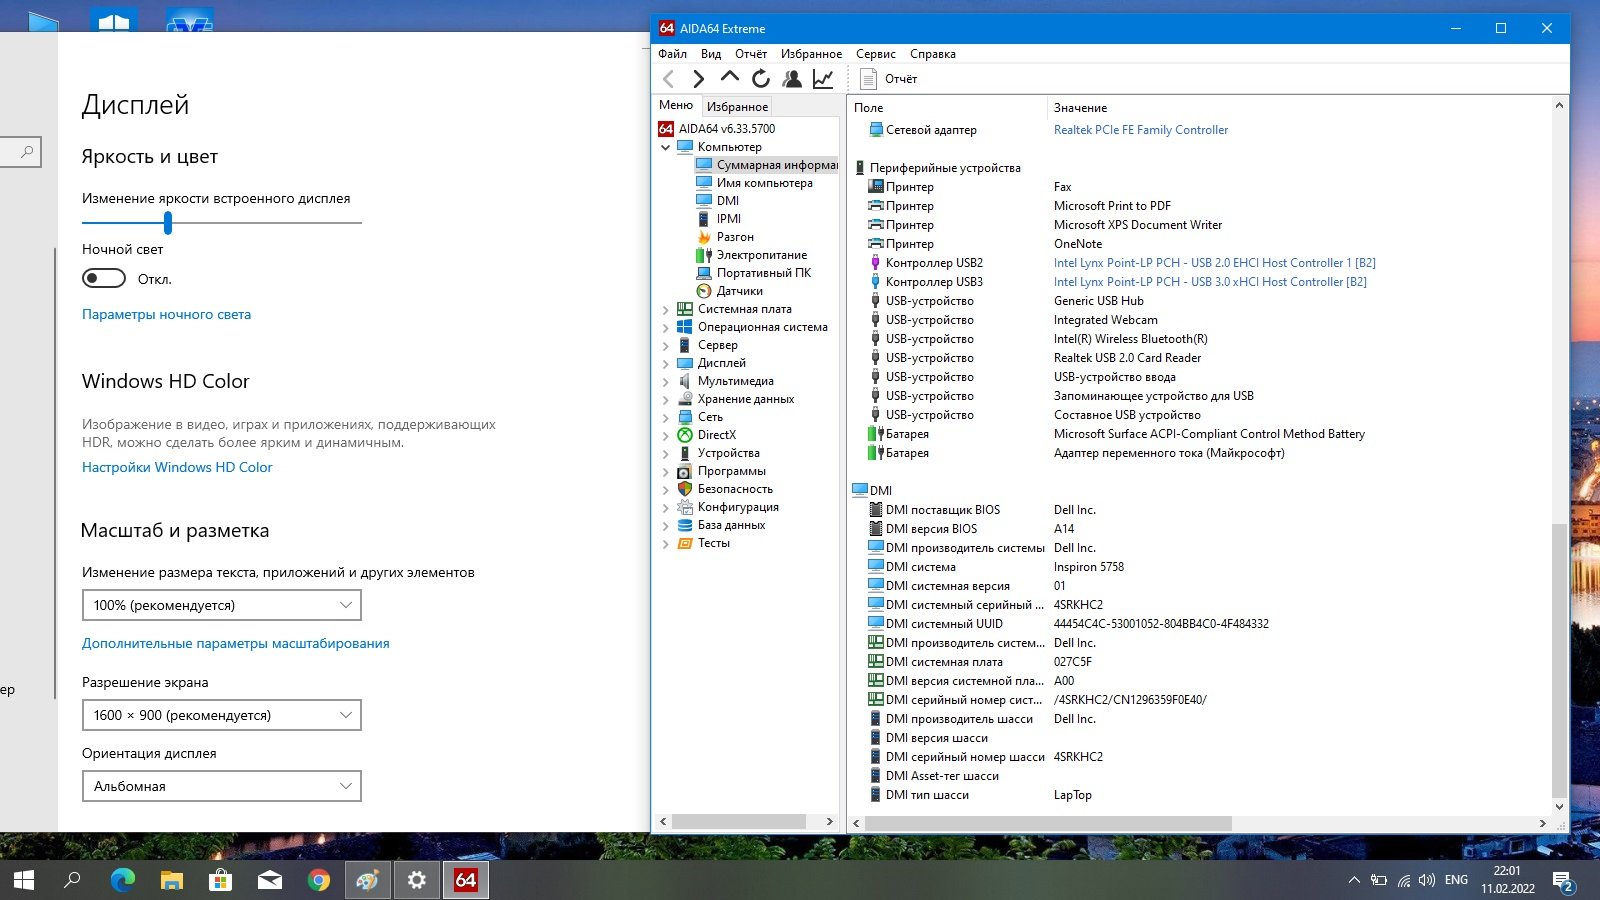
Task: Expand the Системная плата tree node
Action: point(666,310)
